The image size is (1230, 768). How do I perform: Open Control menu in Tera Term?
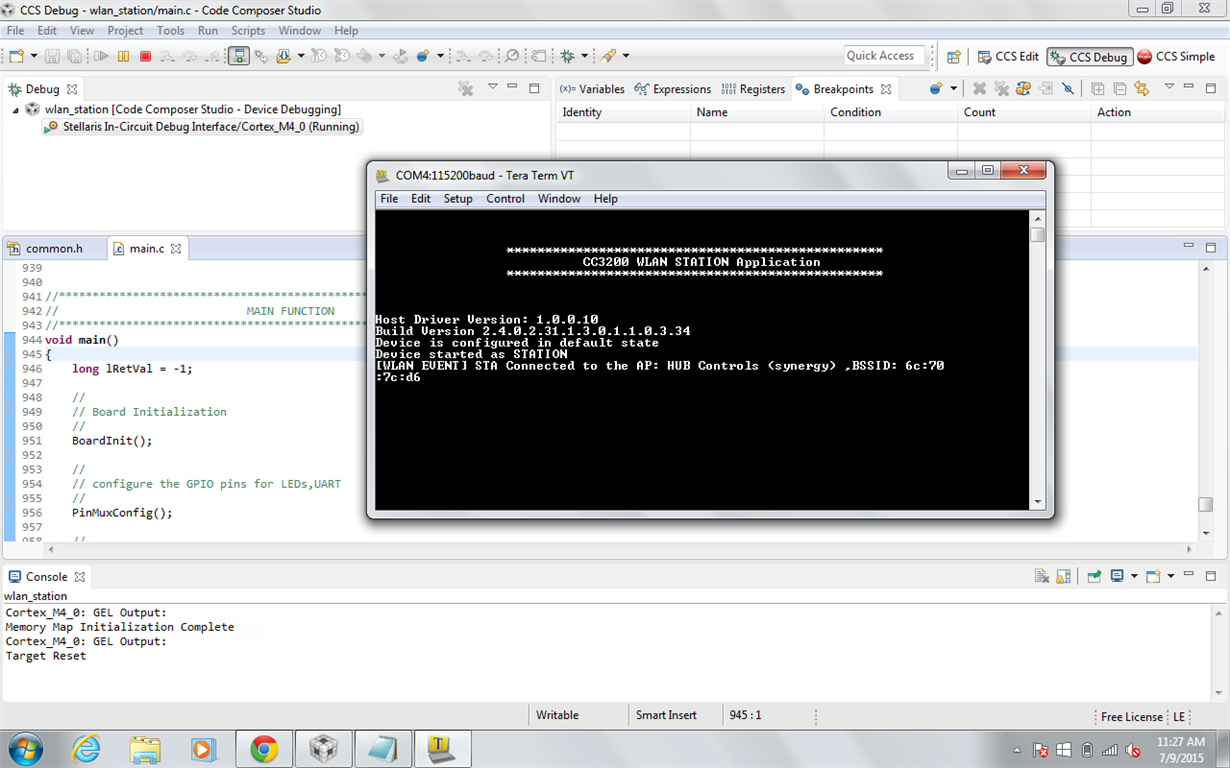tap(506, 199)
